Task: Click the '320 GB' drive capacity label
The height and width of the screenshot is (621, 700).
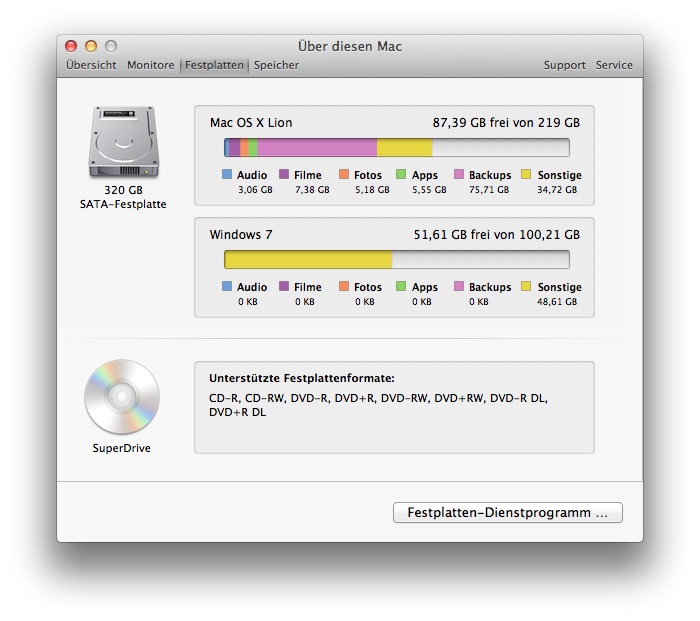Action: click(123, 190)
